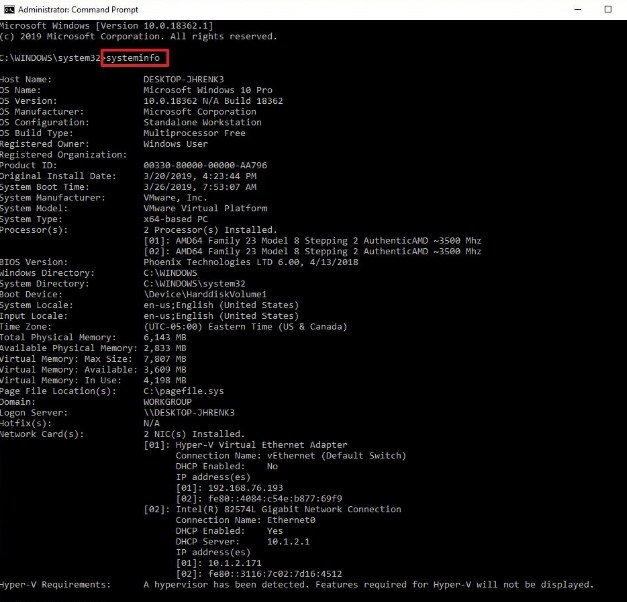Click virtual memory available 3,609 MB
The height and width of the screenshot is (602, 627).
click(x=165, y=370)
